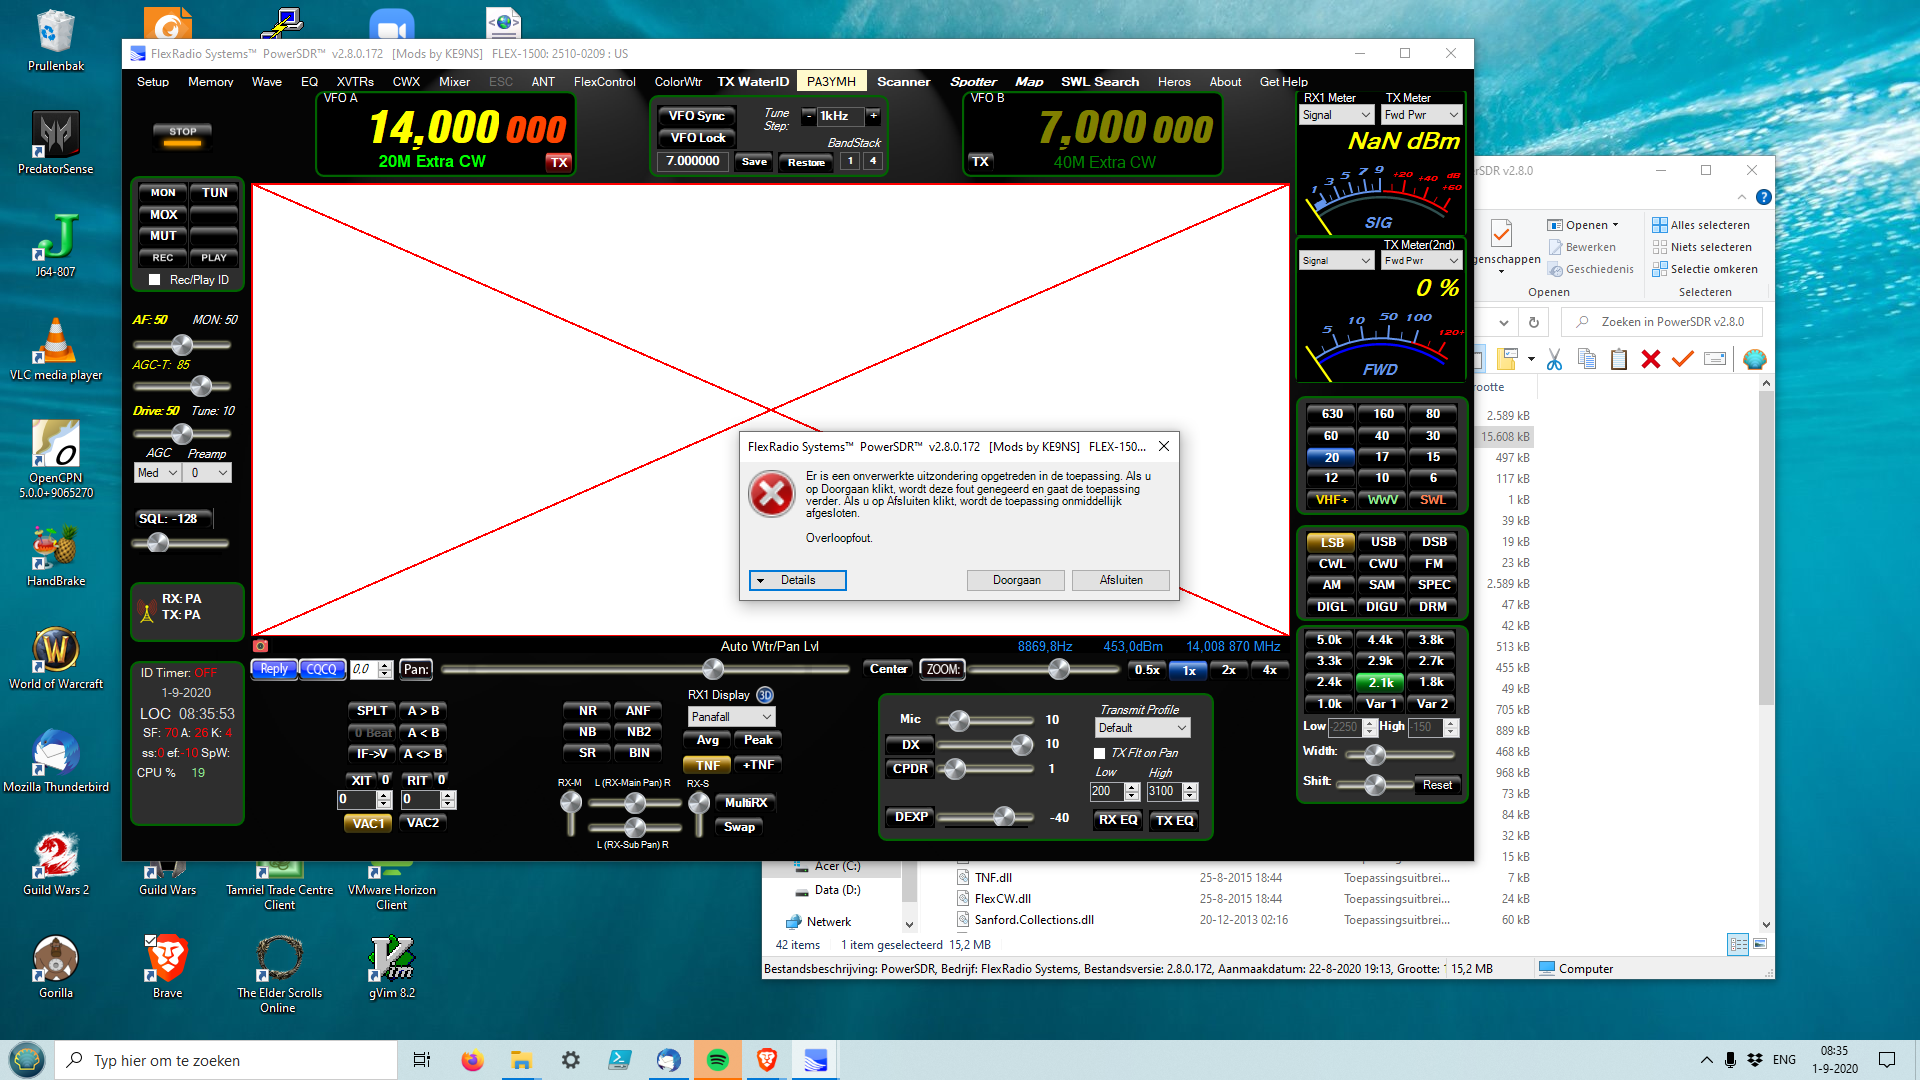Click Firefox icon in taskbar
This screenshot has height=1080, width=1920.
tap(472, 1060)
